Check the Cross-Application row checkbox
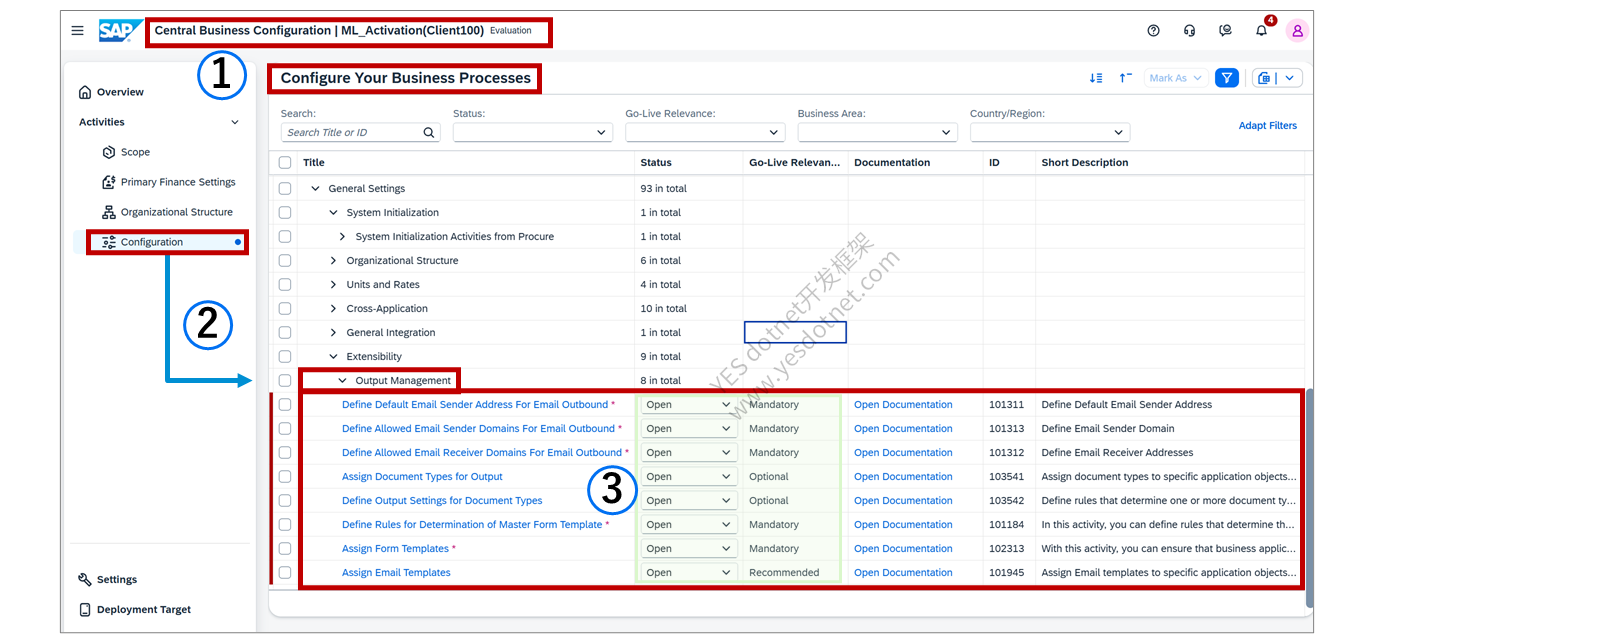Image resolution: width=1600 pixels, height=644 pixels. pyautogui.click(x=285, y=309)
